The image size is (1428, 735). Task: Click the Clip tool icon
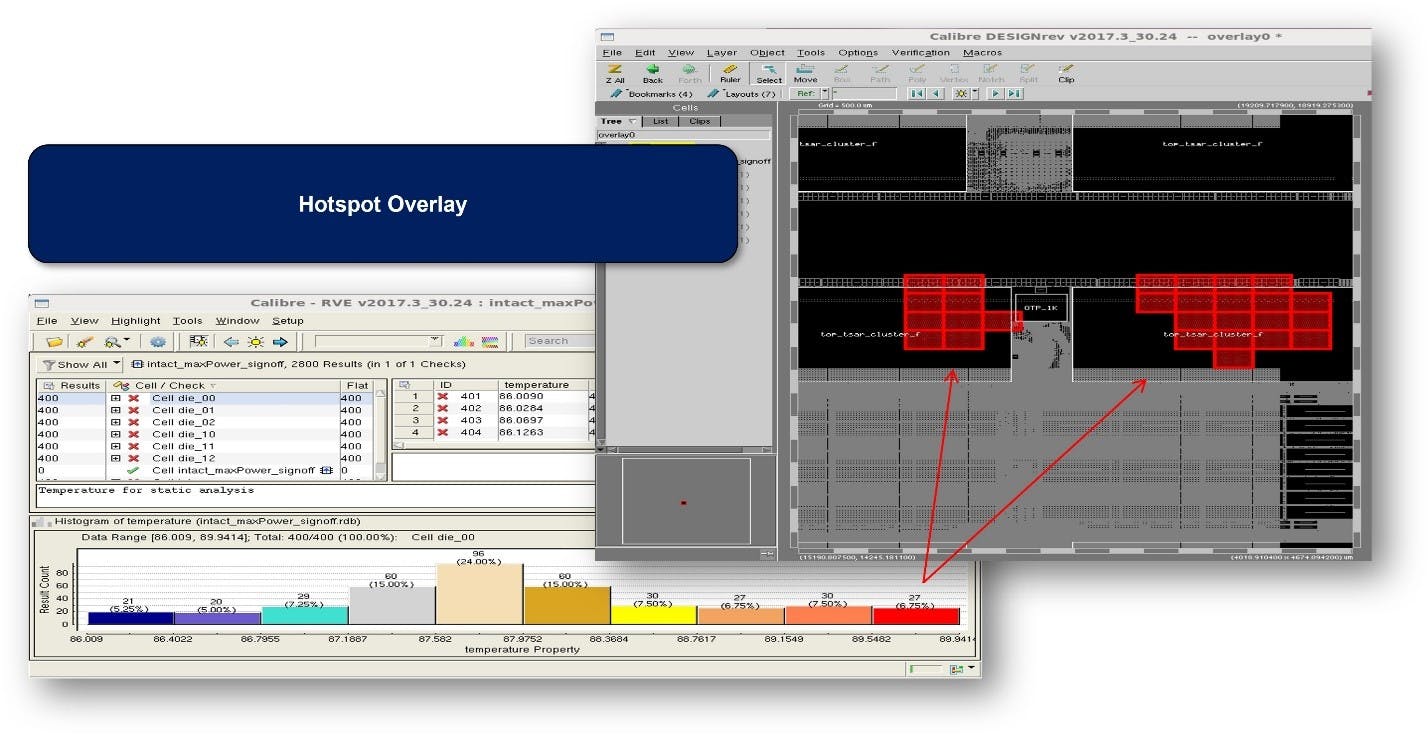click(x=1066, y=72)
